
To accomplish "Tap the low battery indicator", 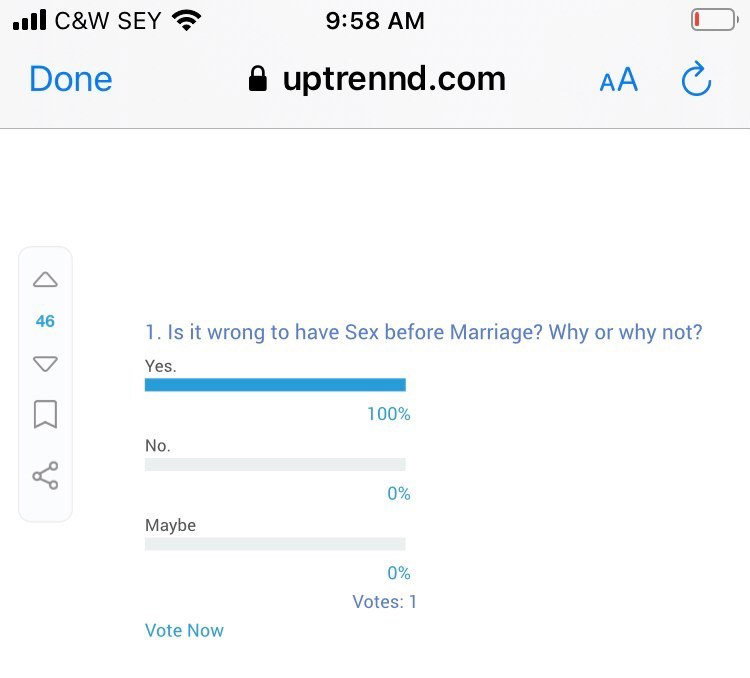I will 715,20.
